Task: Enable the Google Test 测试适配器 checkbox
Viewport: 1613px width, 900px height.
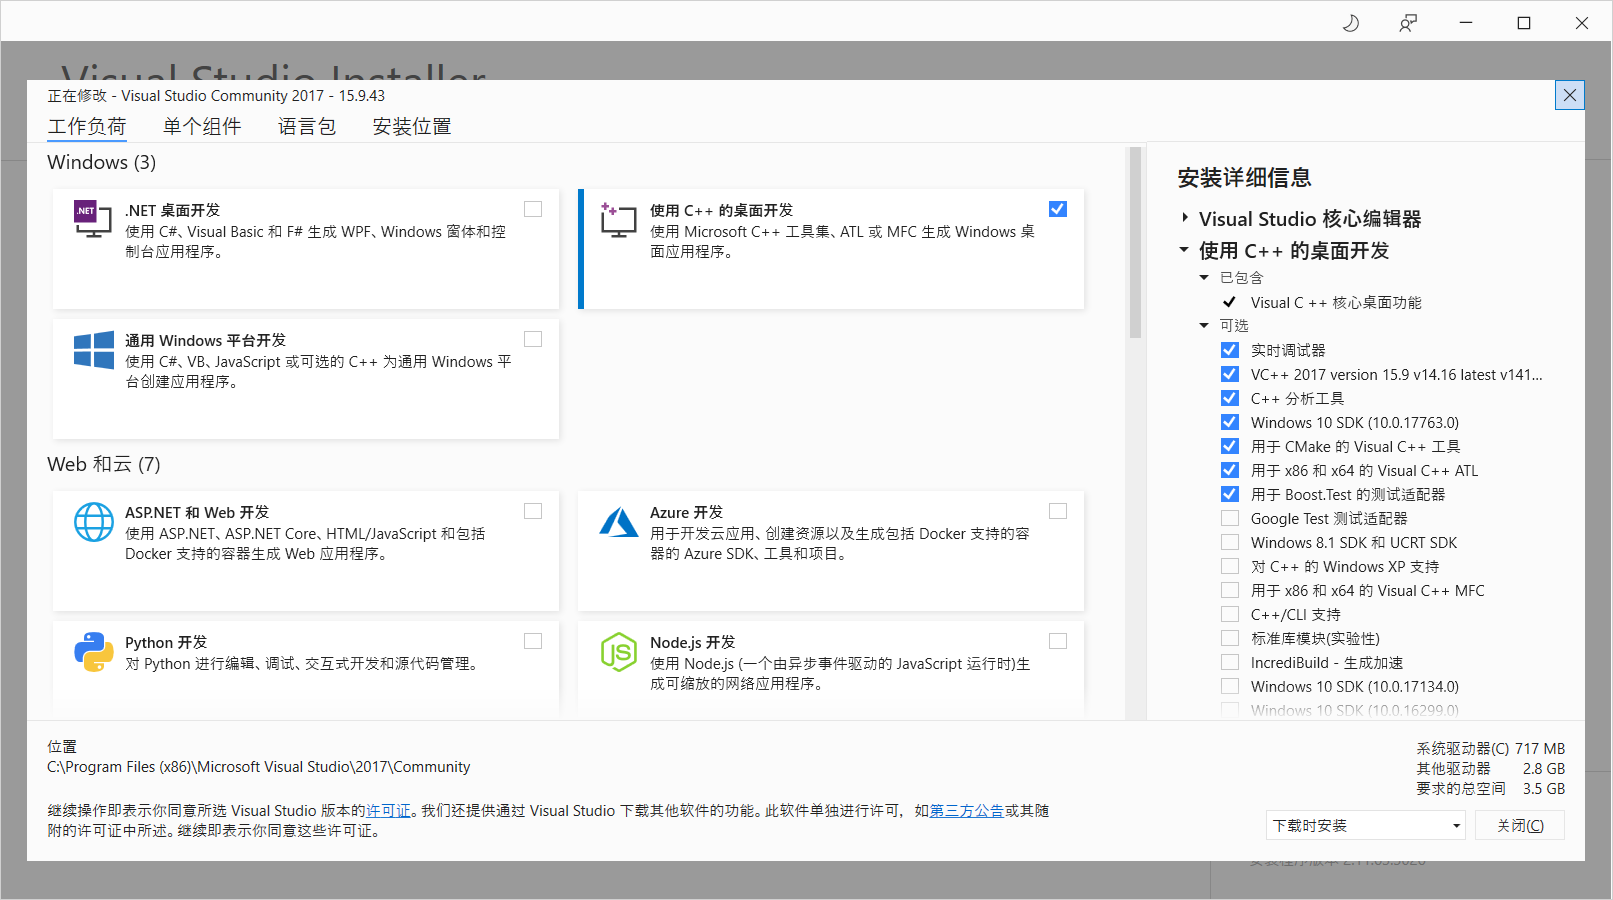Action: tap(1229, 518)
